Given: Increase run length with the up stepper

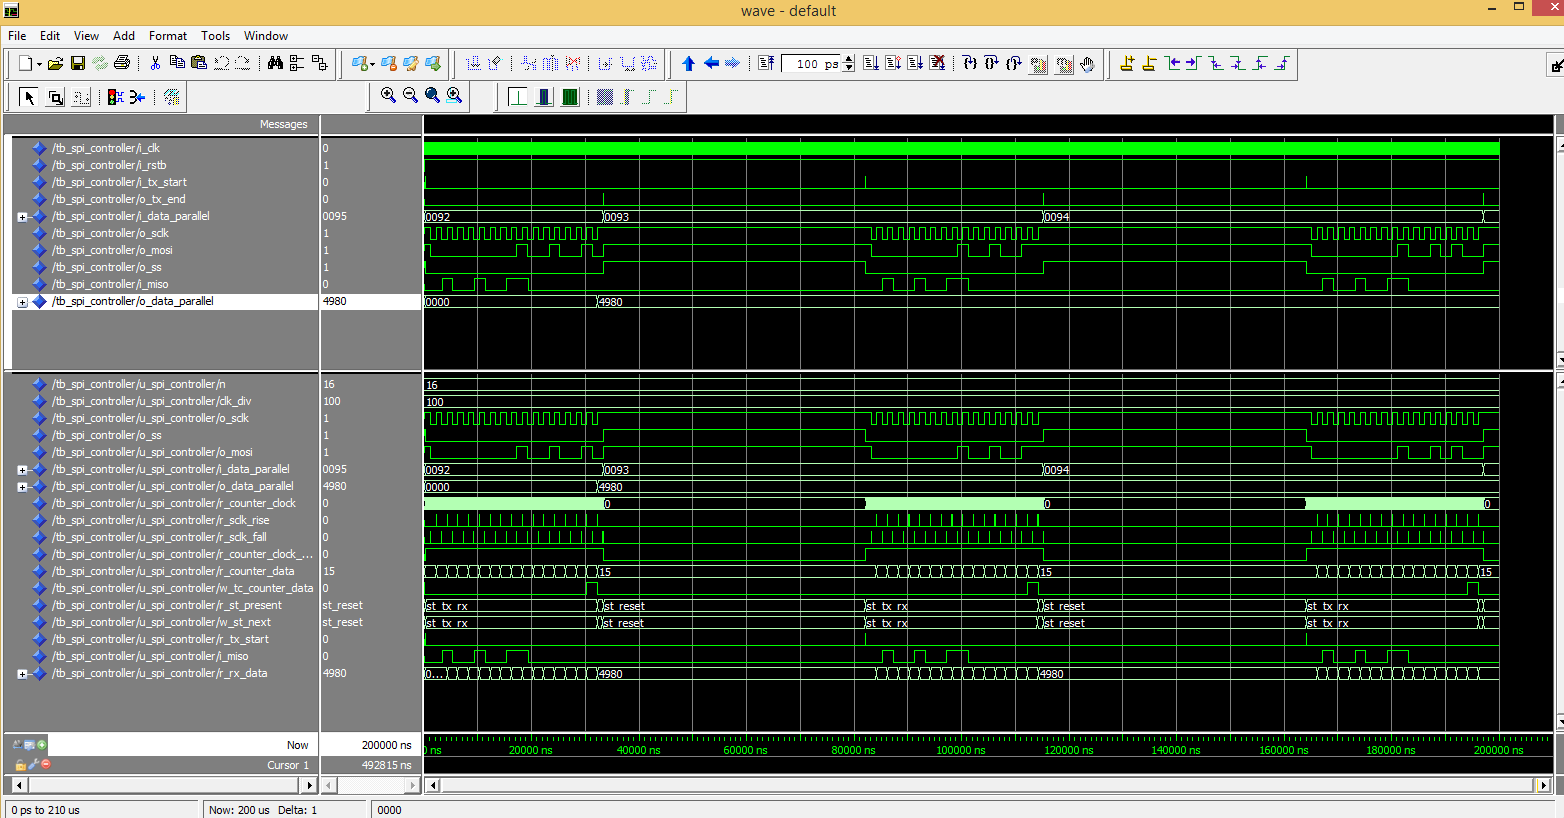Looking at the screenshot, I should [x=849, y=59].
